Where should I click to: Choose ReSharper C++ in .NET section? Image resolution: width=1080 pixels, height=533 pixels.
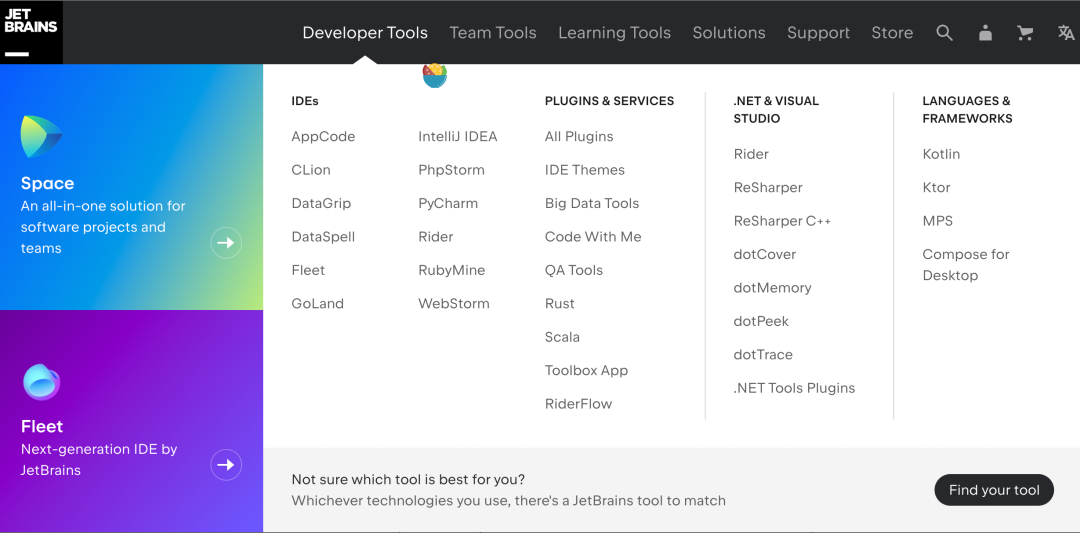pos(782,221)
